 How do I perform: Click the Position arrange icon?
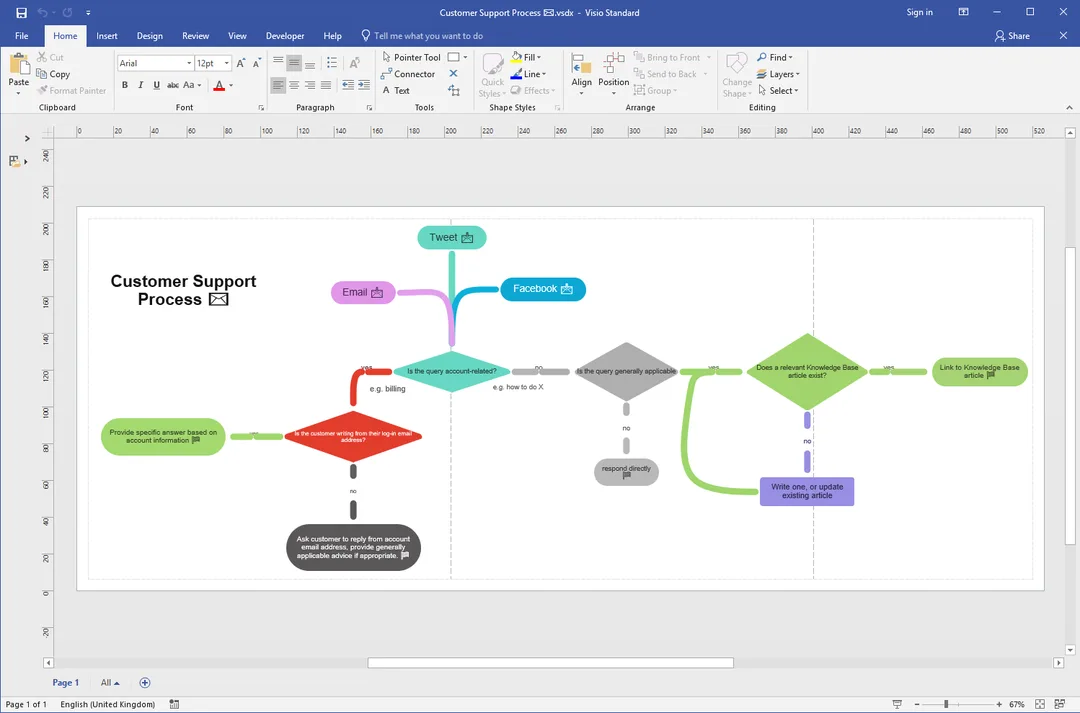pyautogui.click(x=613, y=73)
